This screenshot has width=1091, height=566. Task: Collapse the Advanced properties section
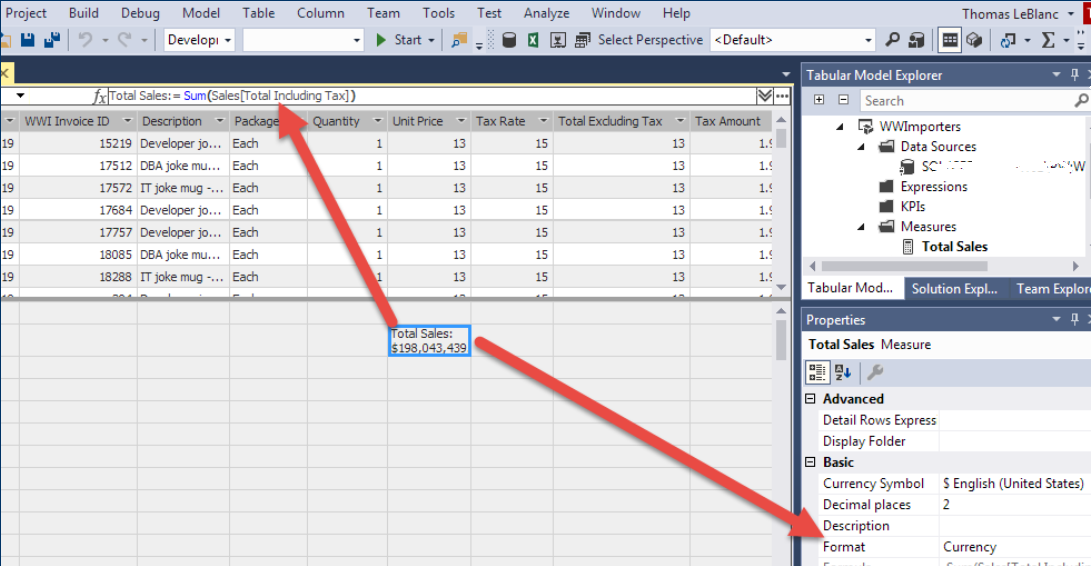pos(811,399)
